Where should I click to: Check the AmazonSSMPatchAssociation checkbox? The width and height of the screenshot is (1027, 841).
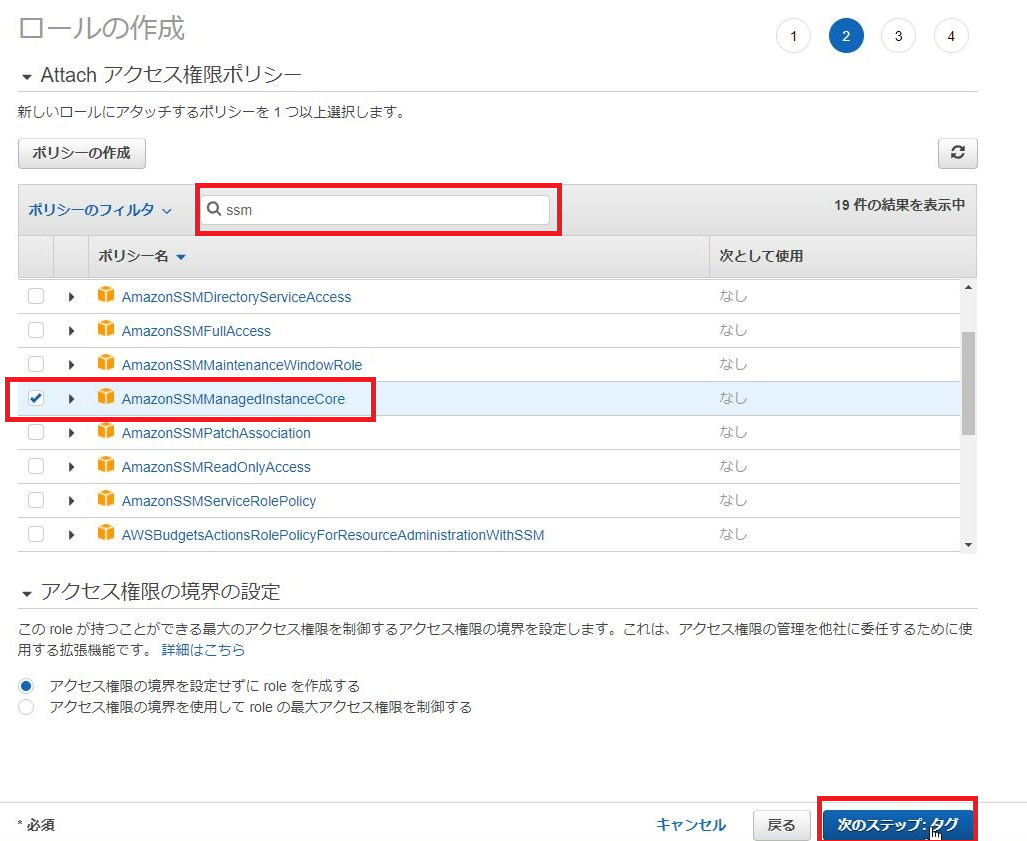click(36, 432)
